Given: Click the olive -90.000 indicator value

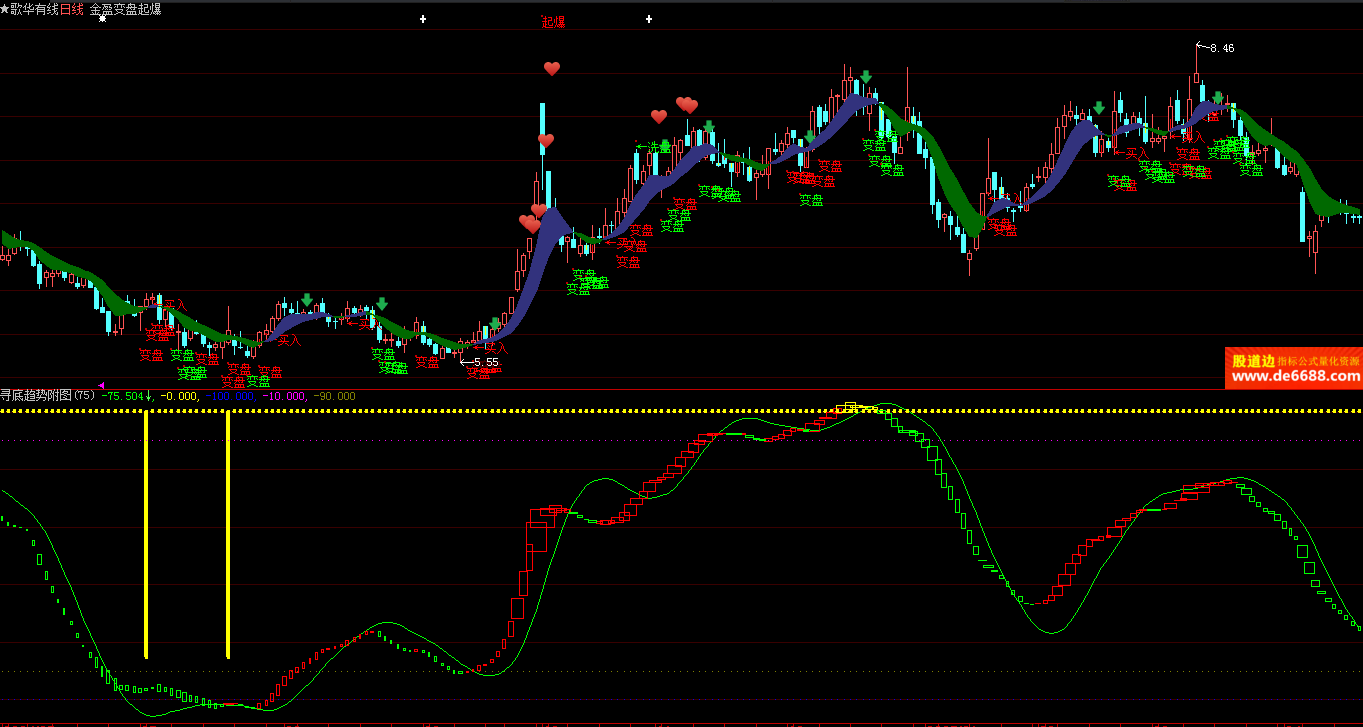Looking at the screenshot, I should tap(334, 396).
